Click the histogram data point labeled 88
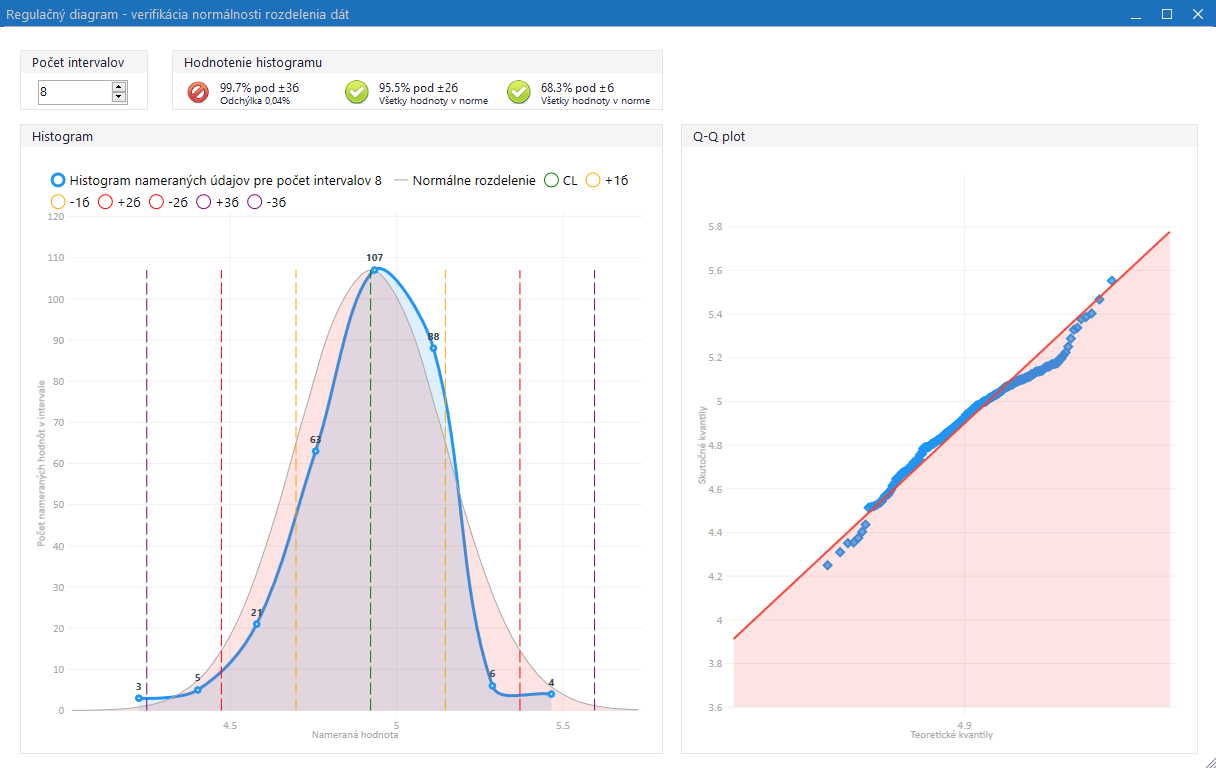The width and height of the screenshot is (1216, 769). 433,348
